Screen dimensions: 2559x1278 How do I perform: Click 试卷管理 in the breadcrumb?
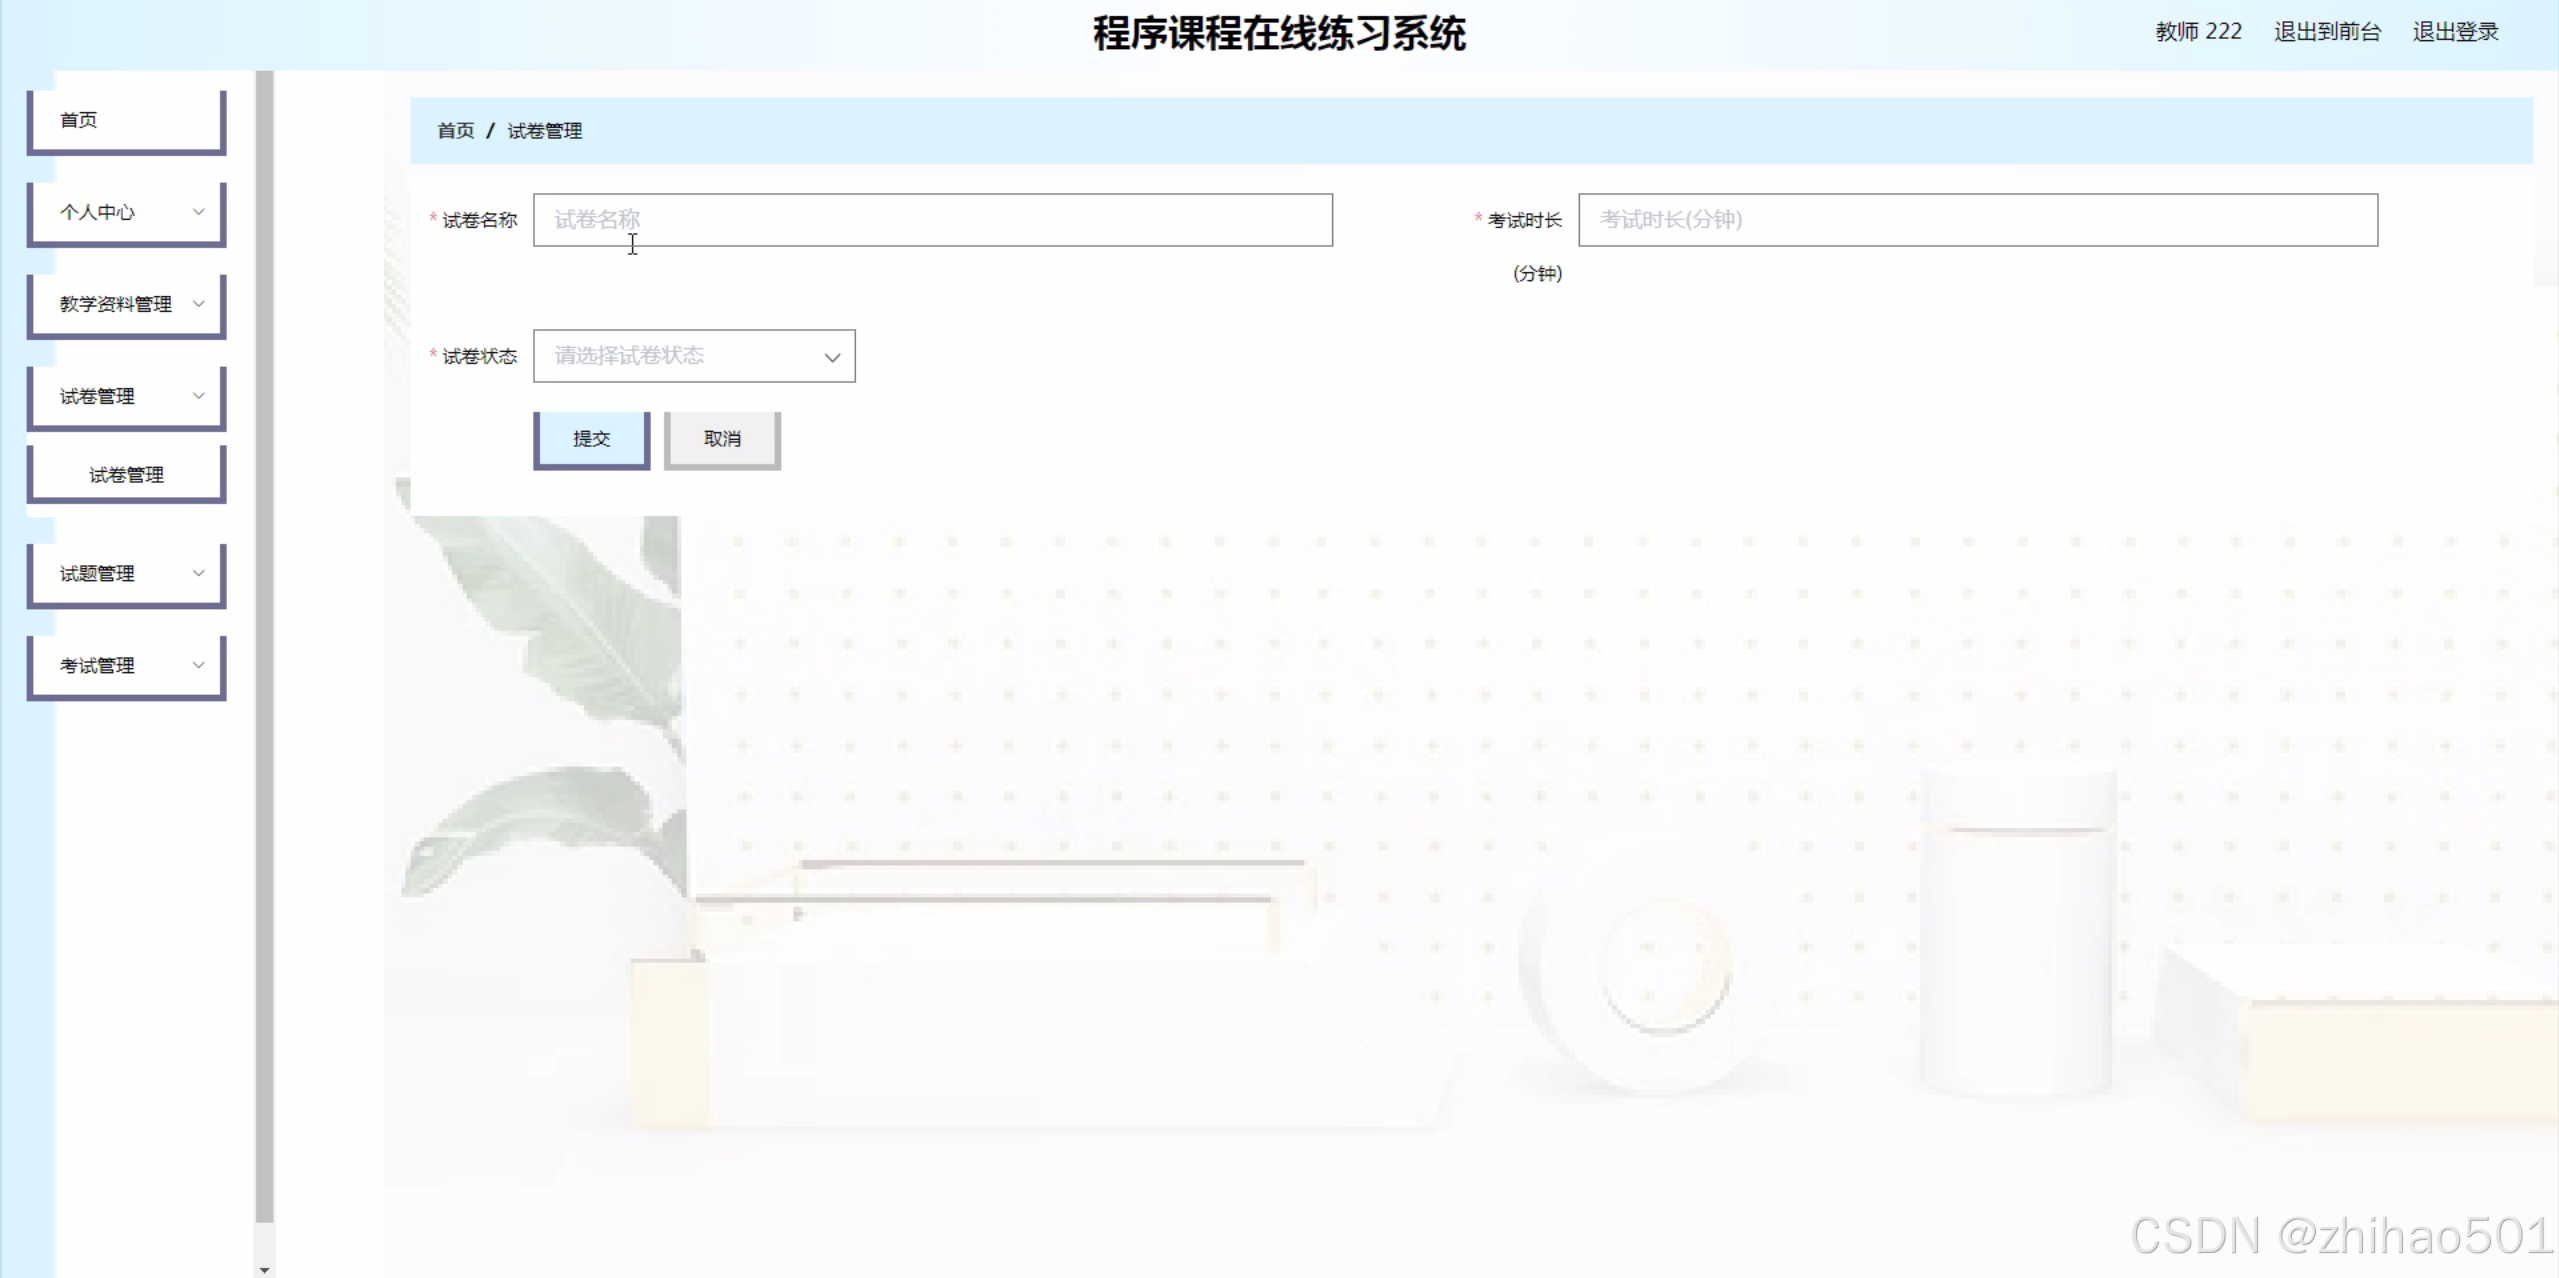[x=544, y=131]
